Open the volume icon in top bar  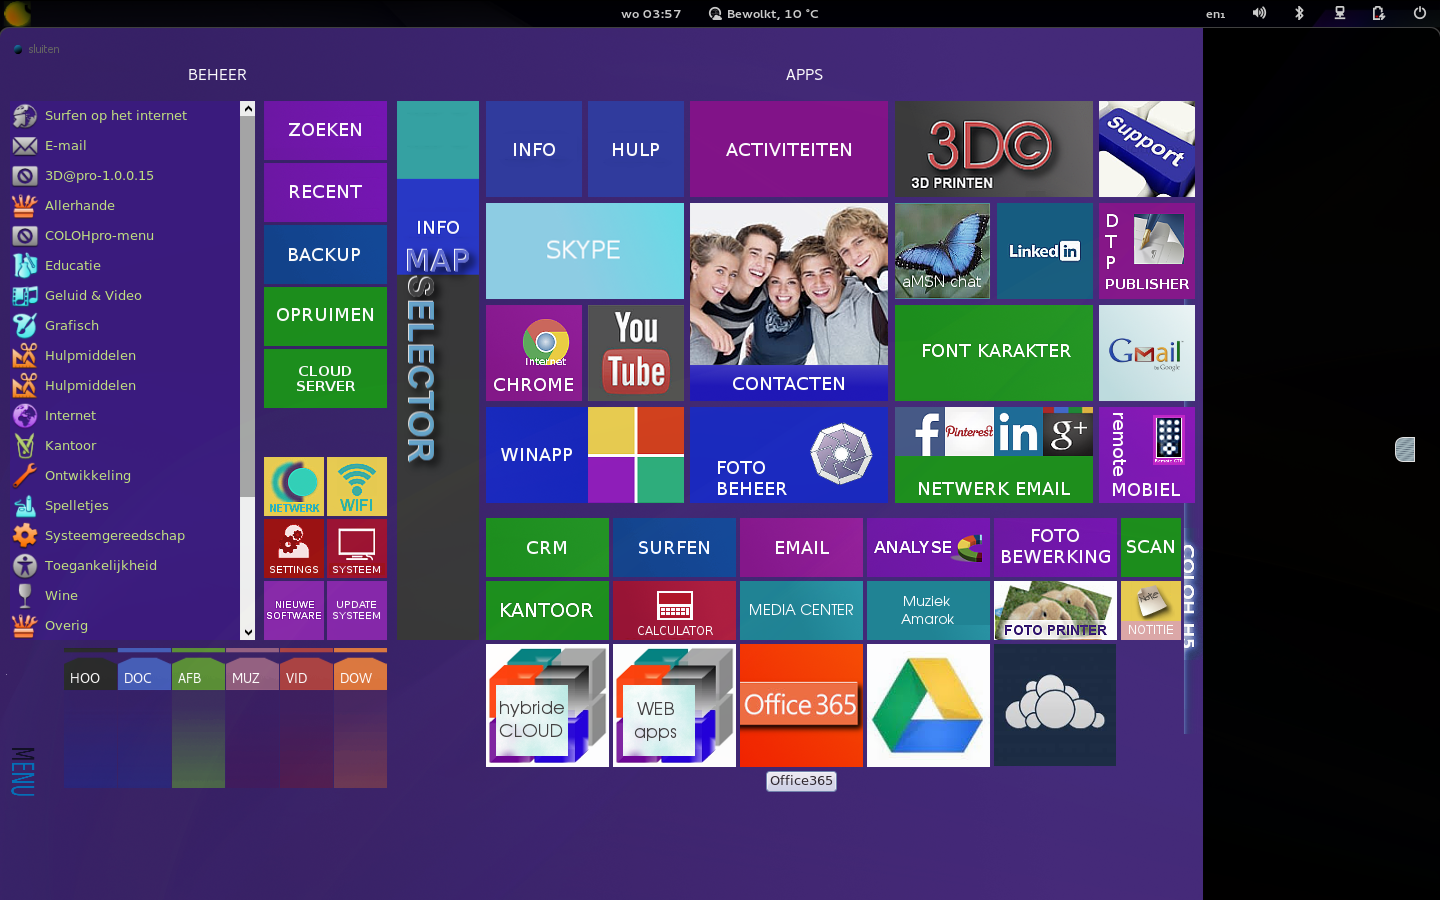pyautogui.click(x=1259, y=13)
